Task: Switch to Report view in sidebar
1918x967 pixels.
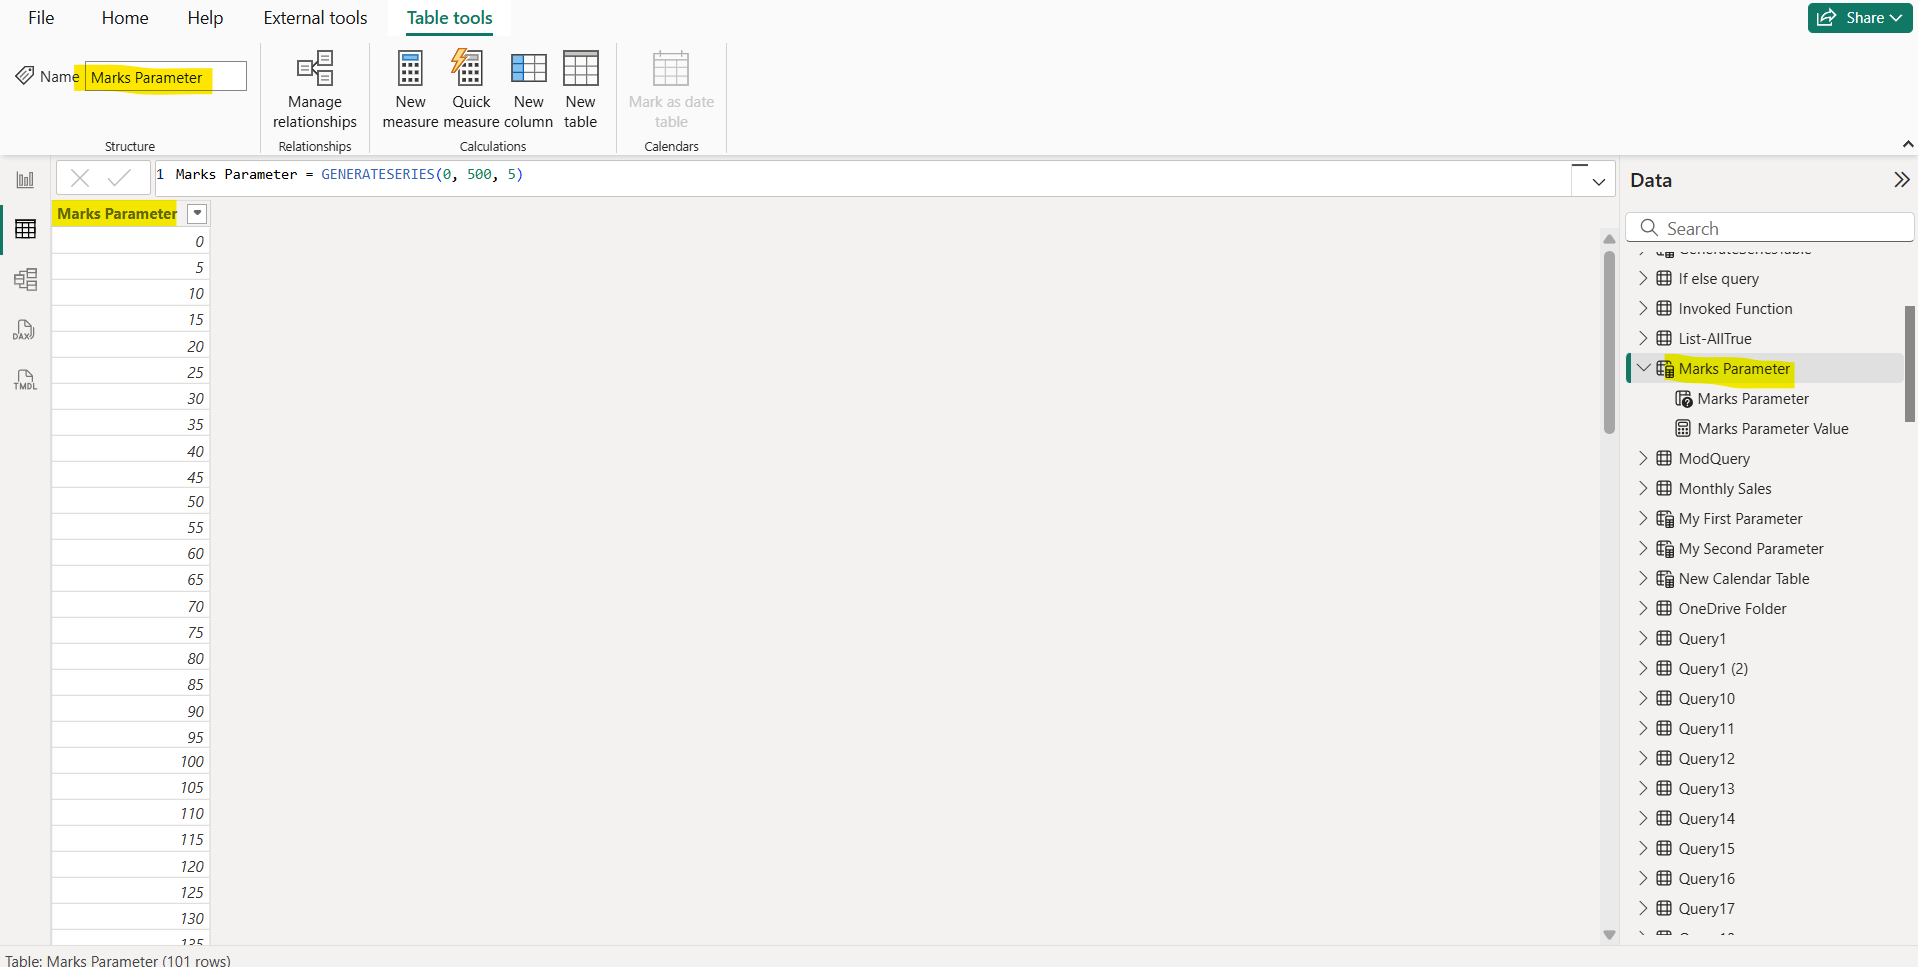Action: click(x=25, y=180)
